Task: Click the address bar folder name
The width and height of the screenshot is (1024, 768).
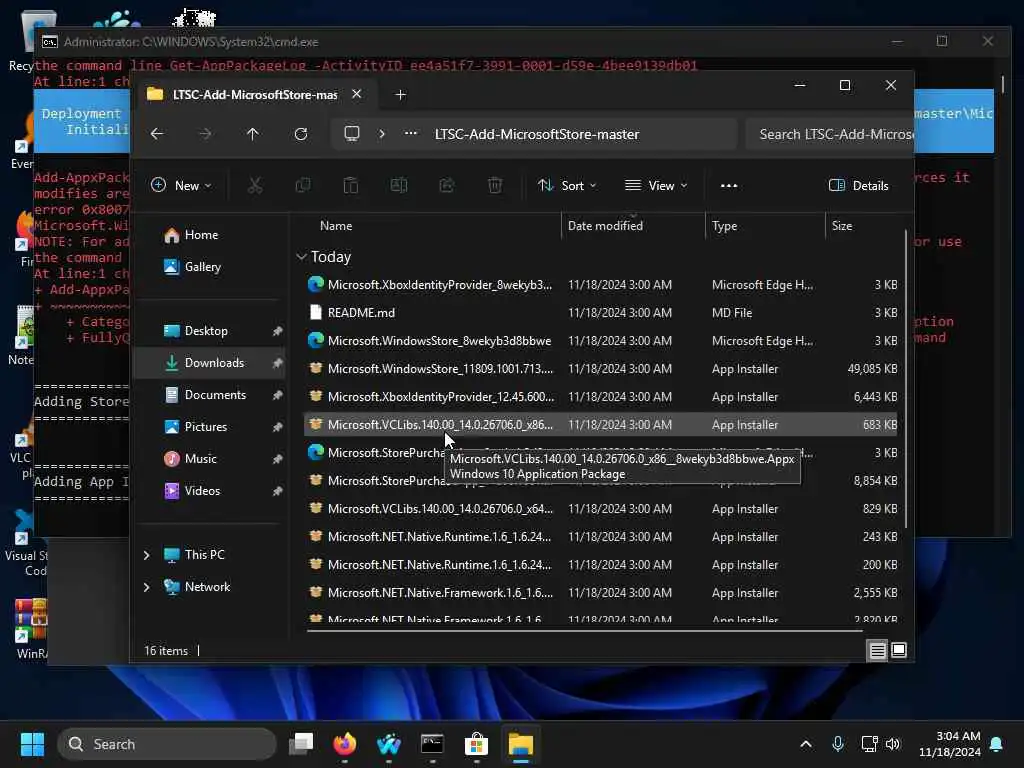Action: point(537,134)
